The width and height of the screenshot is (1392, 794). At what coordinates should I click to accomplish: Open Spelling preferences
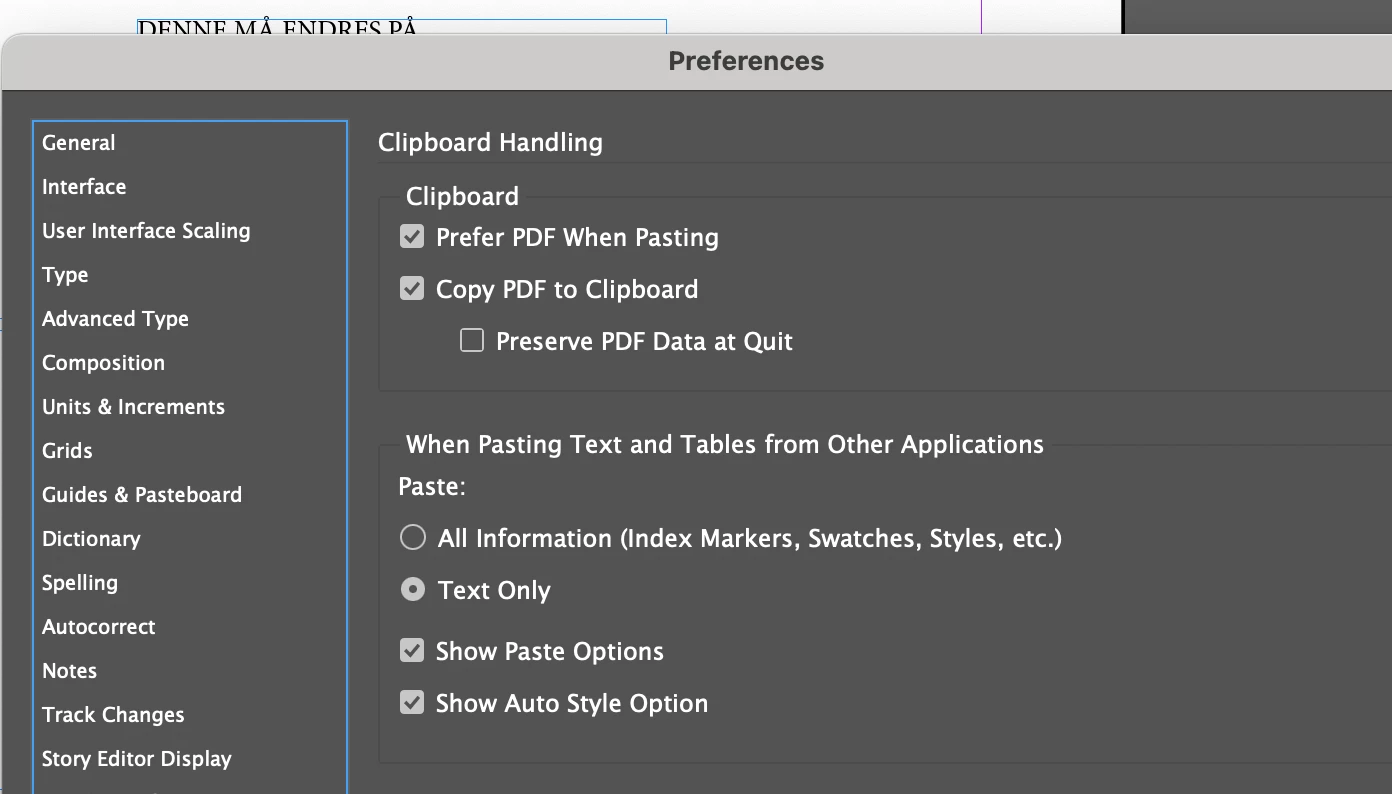coord(80,583)
